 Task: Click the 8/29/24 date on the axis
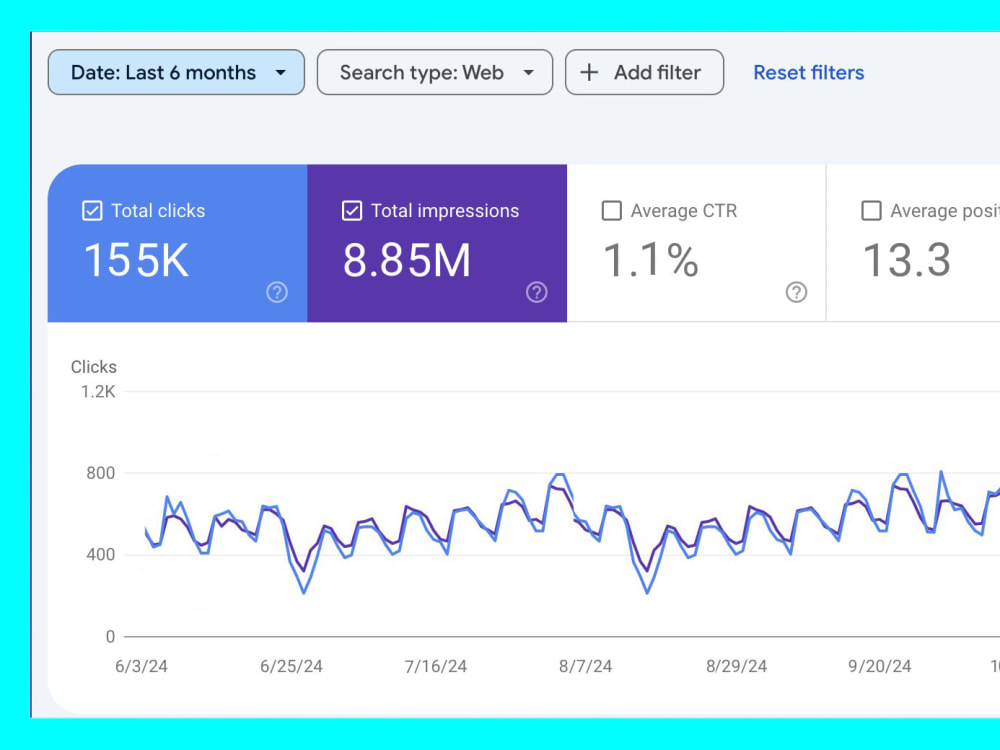[x=736, y=666]
